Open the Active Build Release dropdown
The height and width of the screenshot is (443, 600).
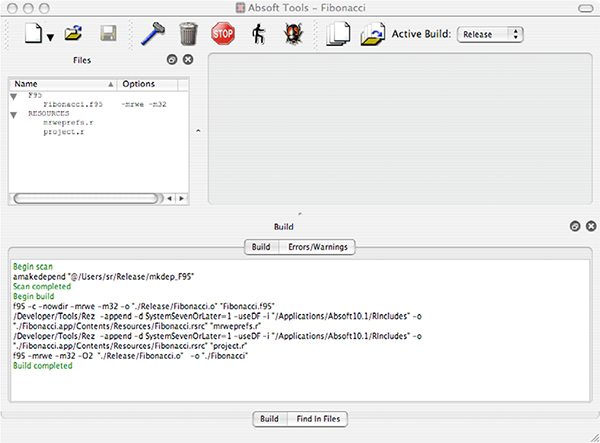pyautogui.click(x=490, y=34)
